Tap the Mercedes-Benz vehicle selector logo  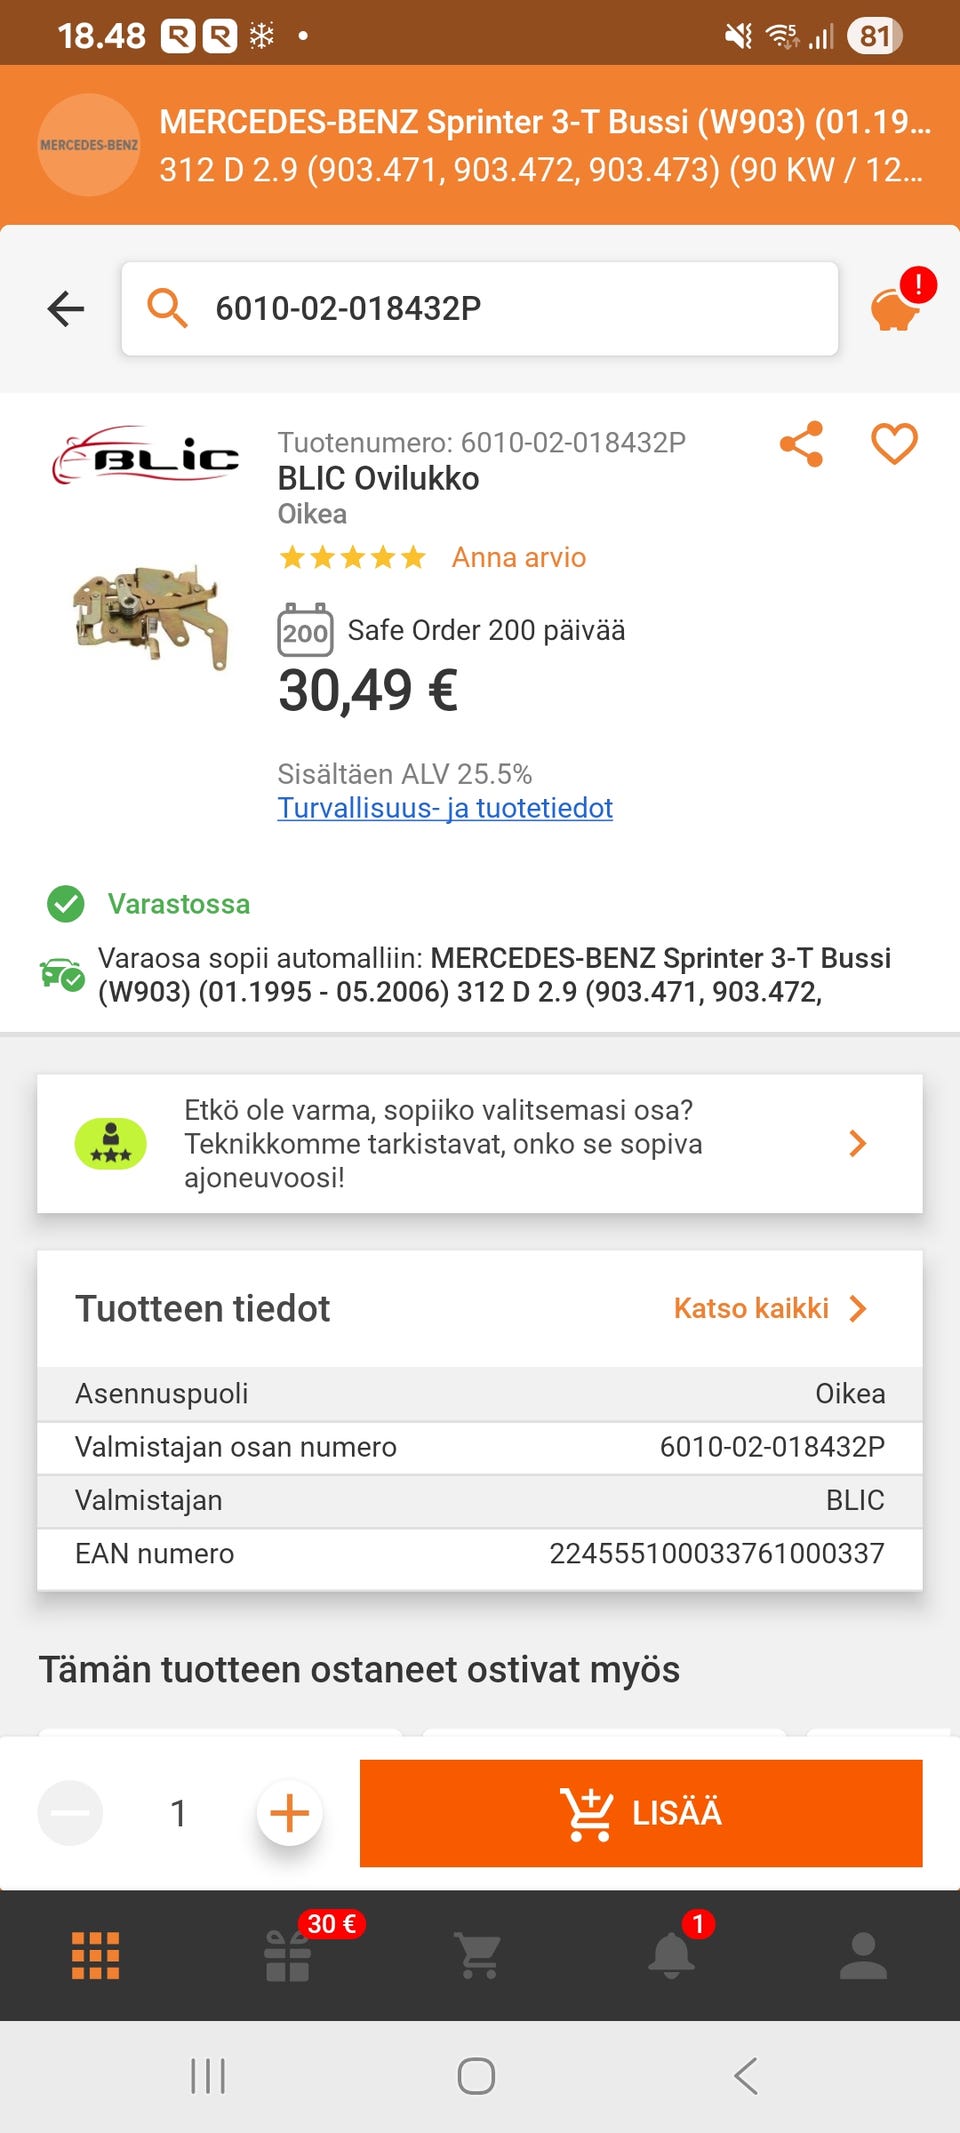click(x=89, y=145)
